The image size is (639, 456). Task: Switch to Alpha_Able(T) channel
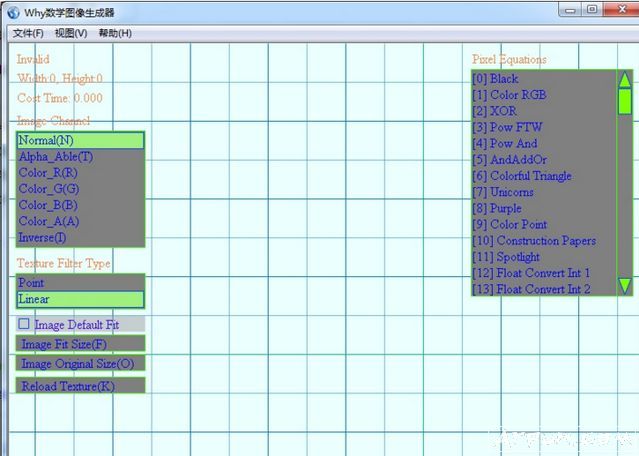(x=80, y=157)
